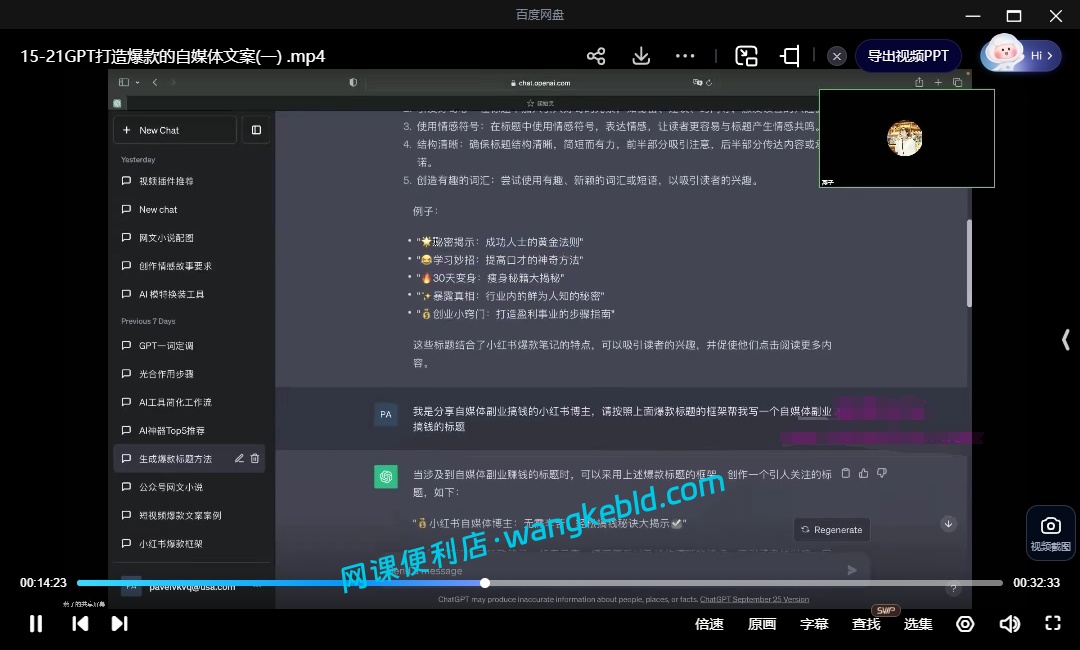Click the Regenerate button
Viewport: 1080px width, 650px height.
tap(831, 530)
